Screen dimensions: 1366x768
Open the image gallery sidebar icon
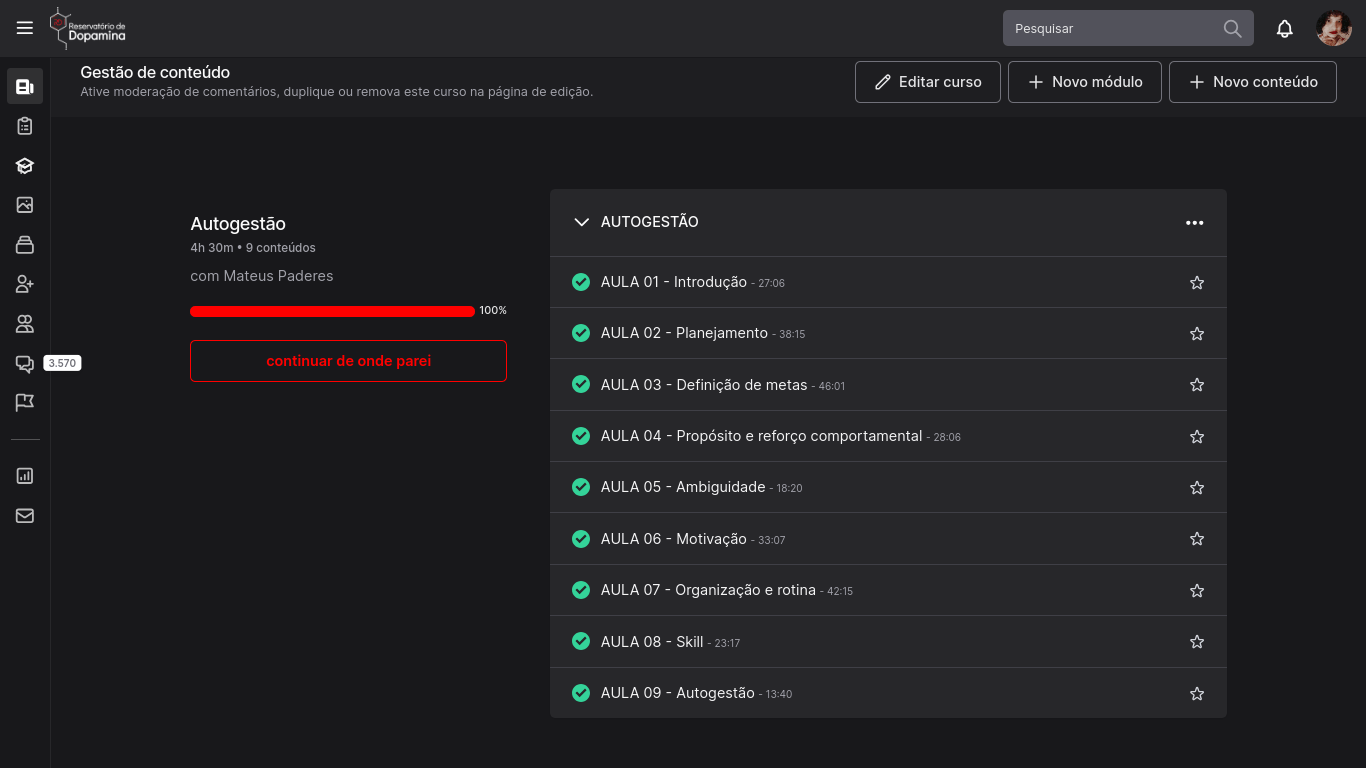pyautogui.click(x=25, y=205)
